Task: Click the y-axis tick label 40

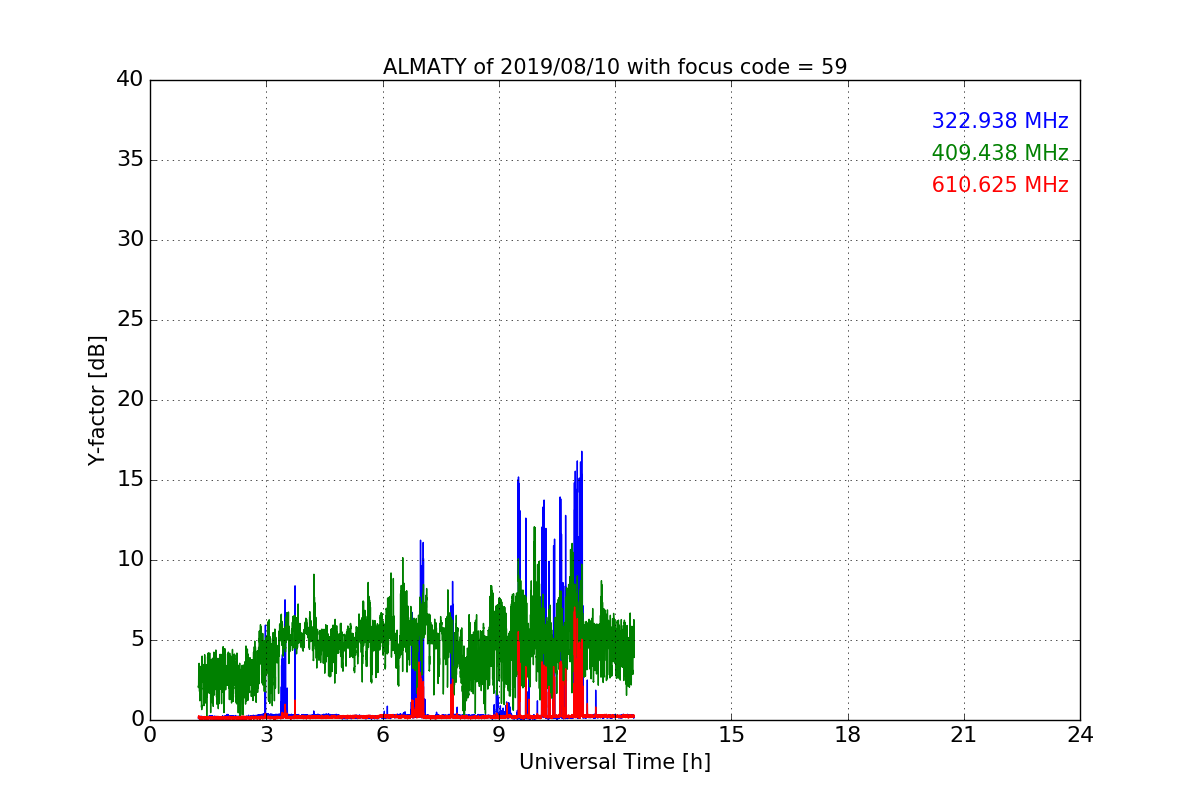Action: [129, 80]
